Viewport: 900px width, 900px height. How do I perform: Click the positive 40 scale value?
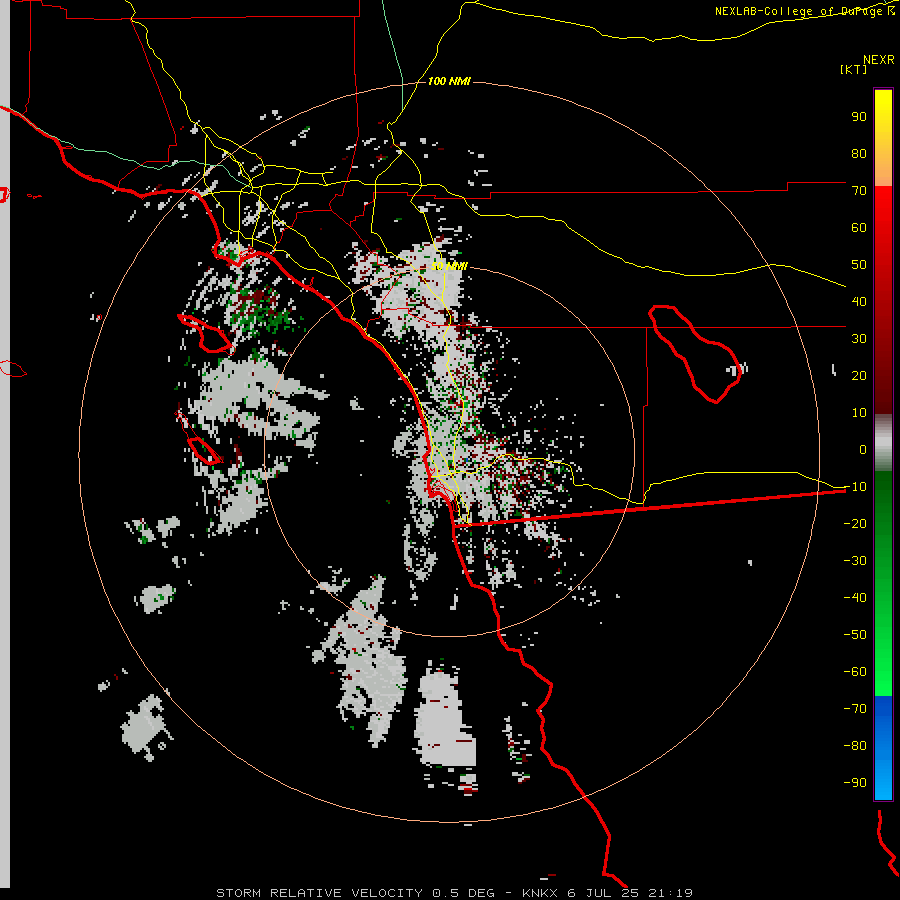click(x=859, y=302)
